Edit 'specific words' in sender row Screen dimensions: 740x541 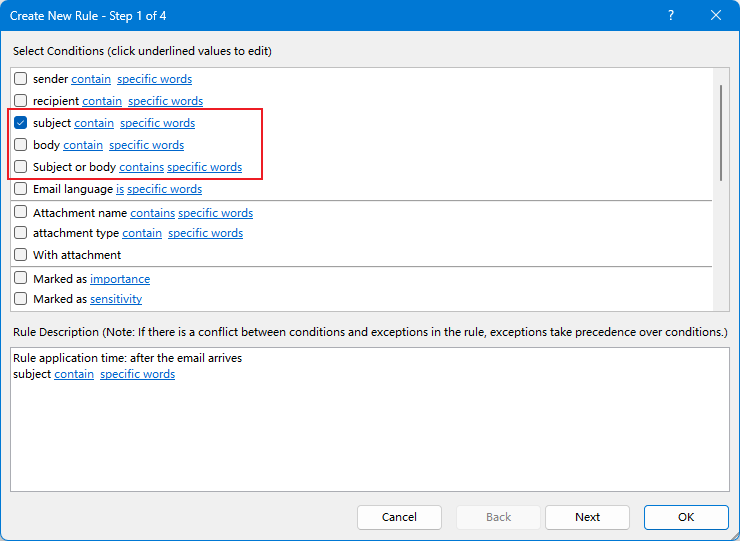tap(155, 79)
